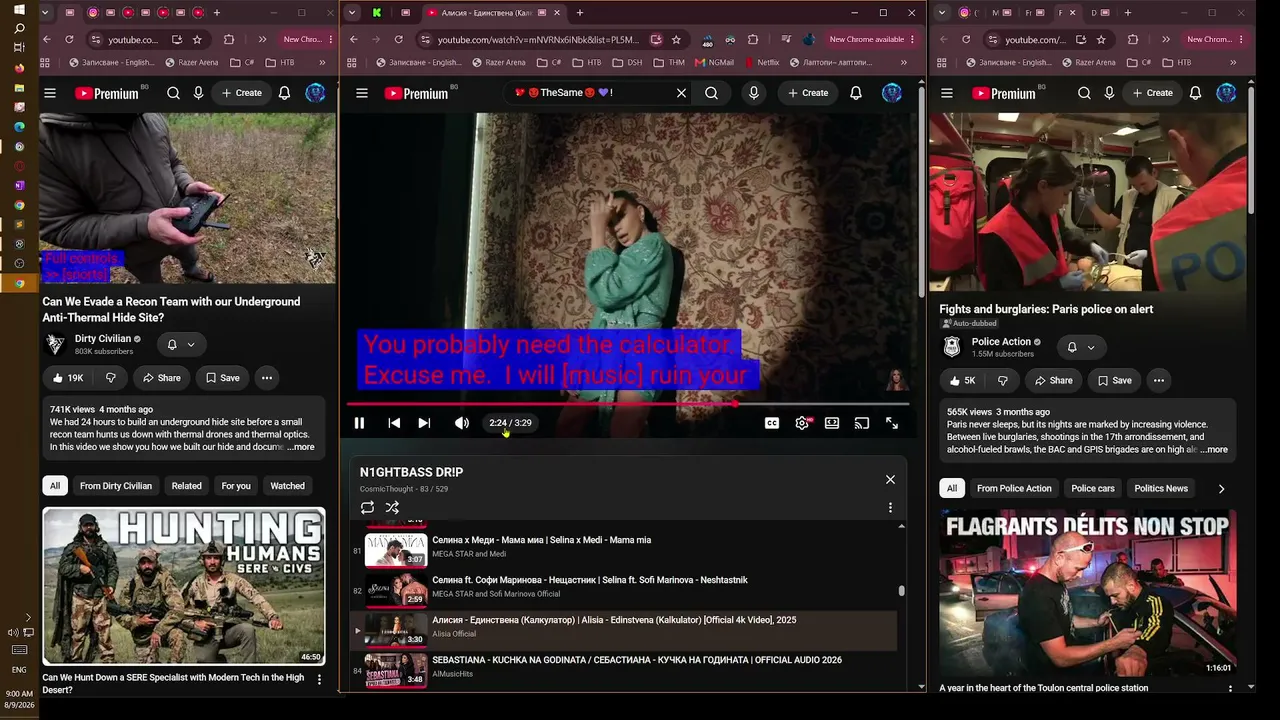Image resolution: width=1280 pixels, height=720 pixels.
Task: Select the Алисия - Единствена browser tab
Action: point(492,13)
